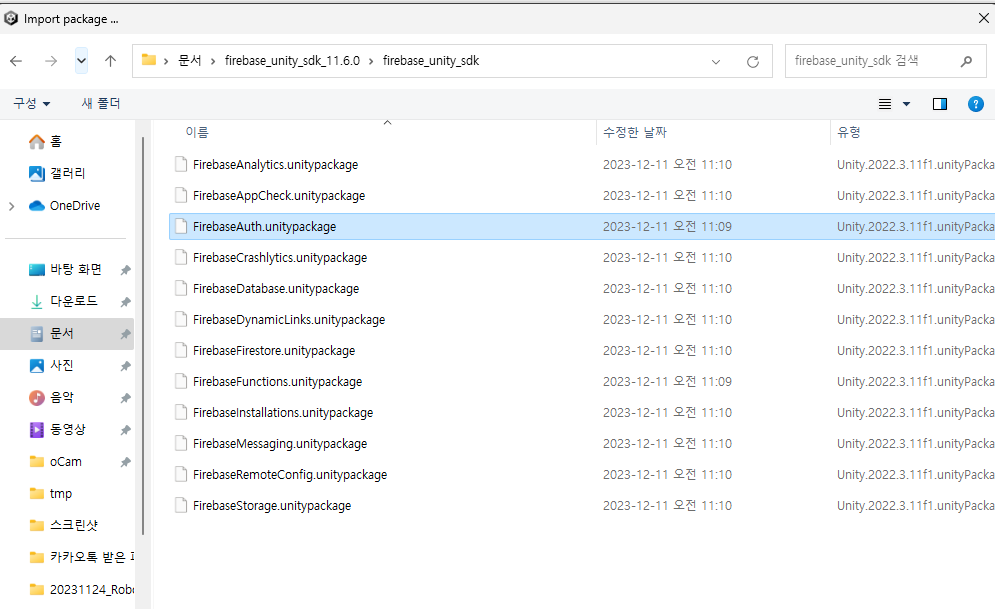Click firebase_unity_sdk breadcrumb segment
Screen dimensions: 995x609
coord(431,61)
